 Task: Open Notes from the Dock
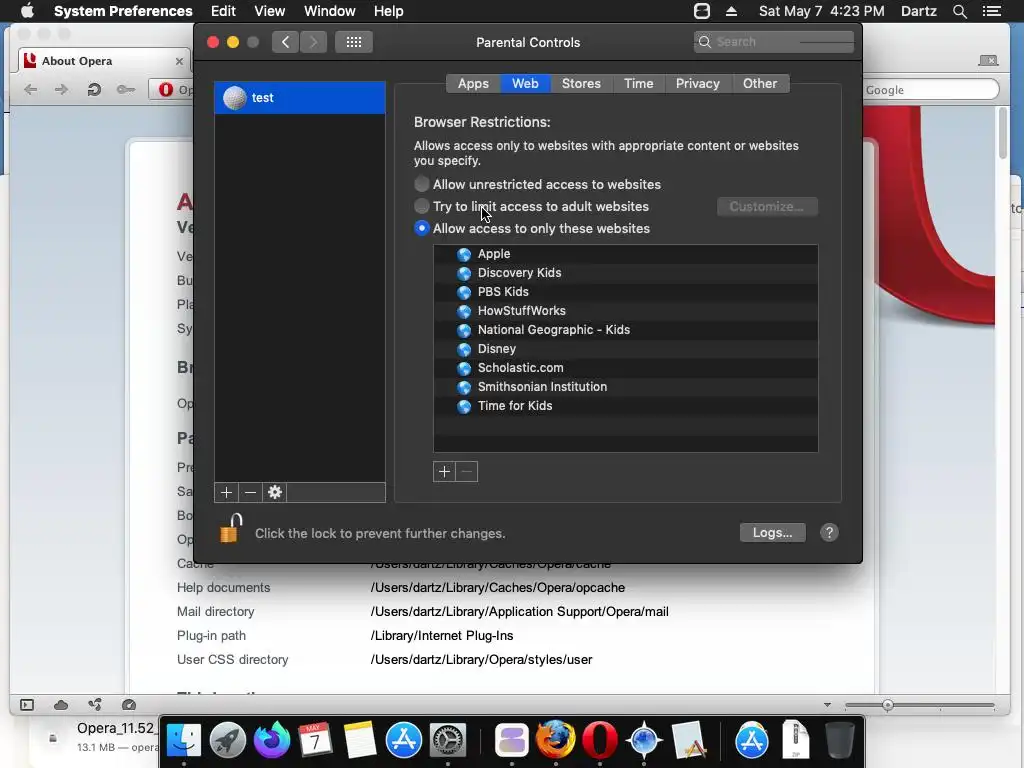[360, 741]
